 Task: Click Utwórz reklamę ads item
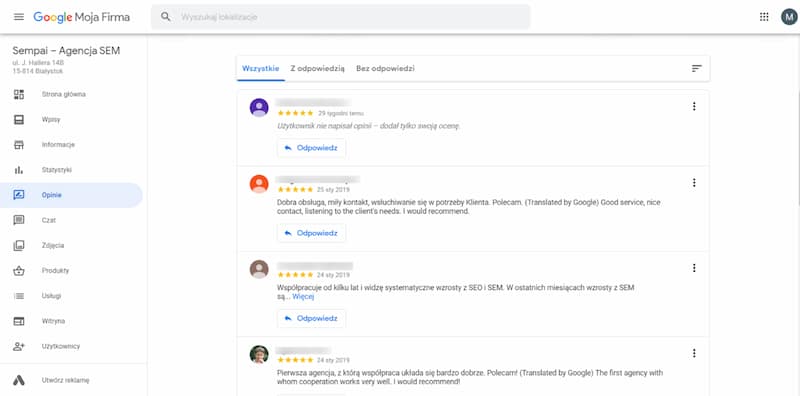tap(71, 380)
